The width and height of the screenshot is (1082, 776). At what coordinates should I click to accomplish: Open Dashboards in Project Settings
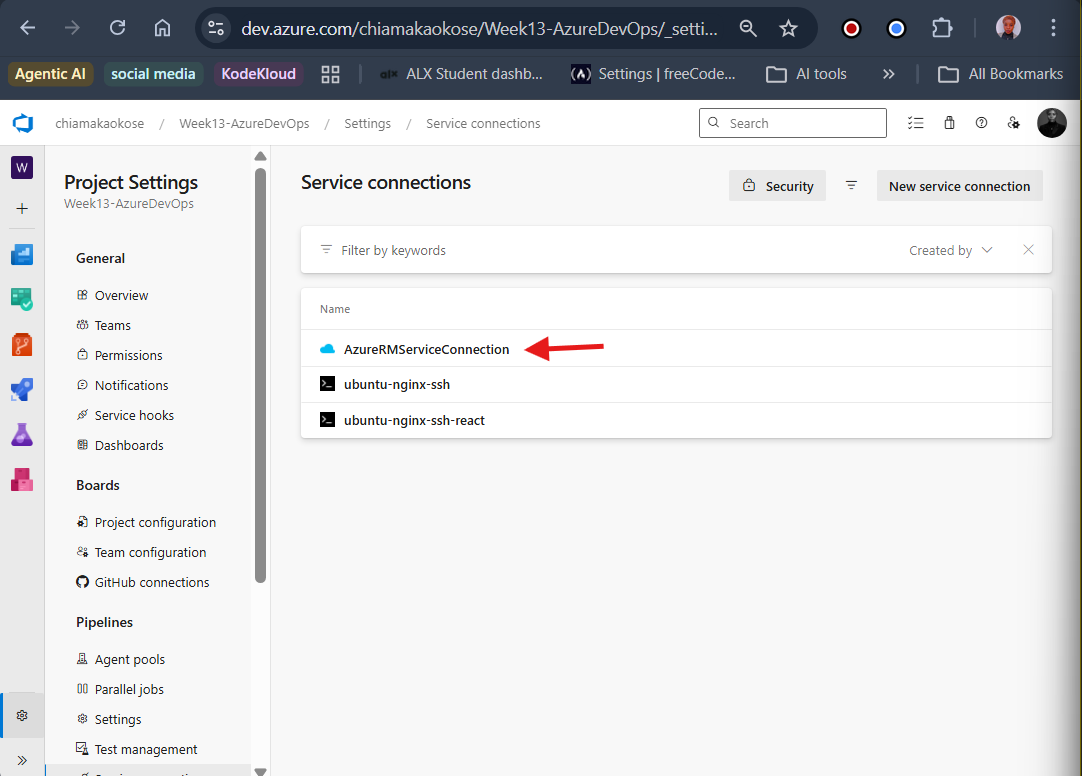[120, 446]
